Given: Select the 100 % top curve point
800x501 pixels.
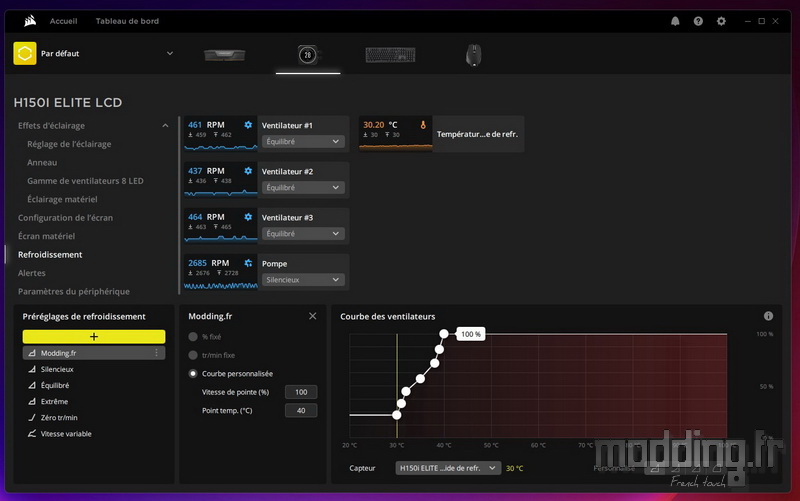Looking at the screenshot, I should 444,334.
